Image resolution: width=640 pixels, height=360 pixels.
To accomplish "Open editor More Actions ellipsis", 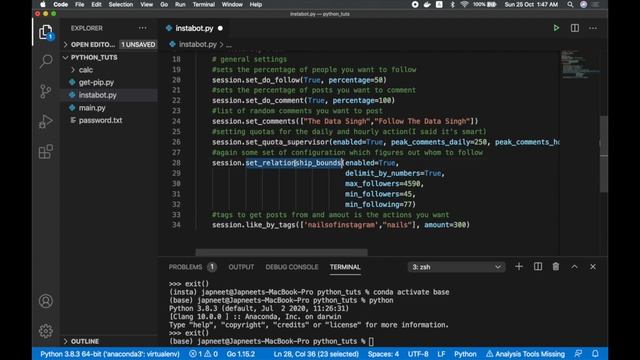I will pos(593,28).
